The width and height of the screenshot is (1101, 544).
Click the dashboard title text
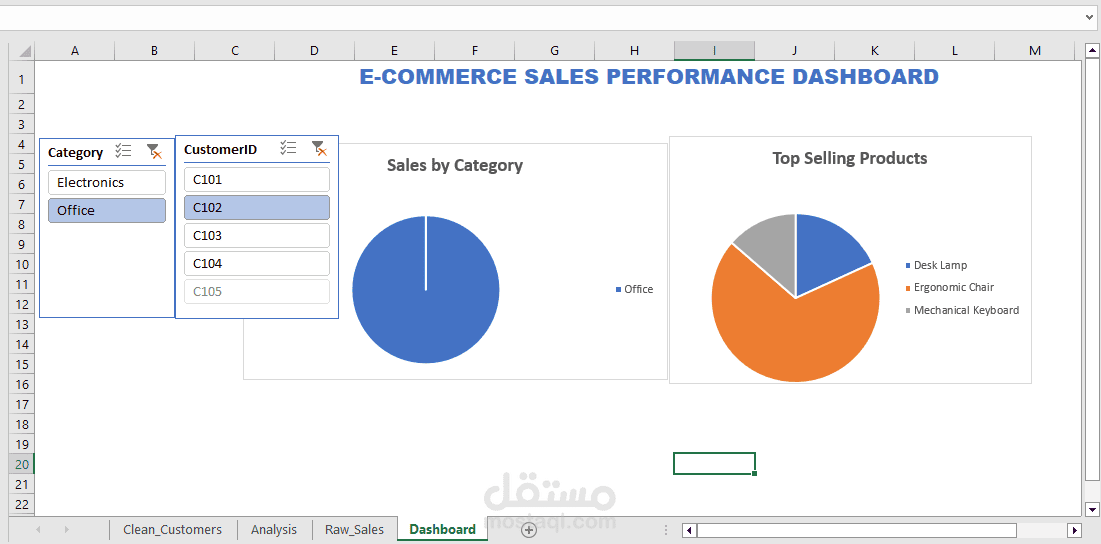coord(649,77)
